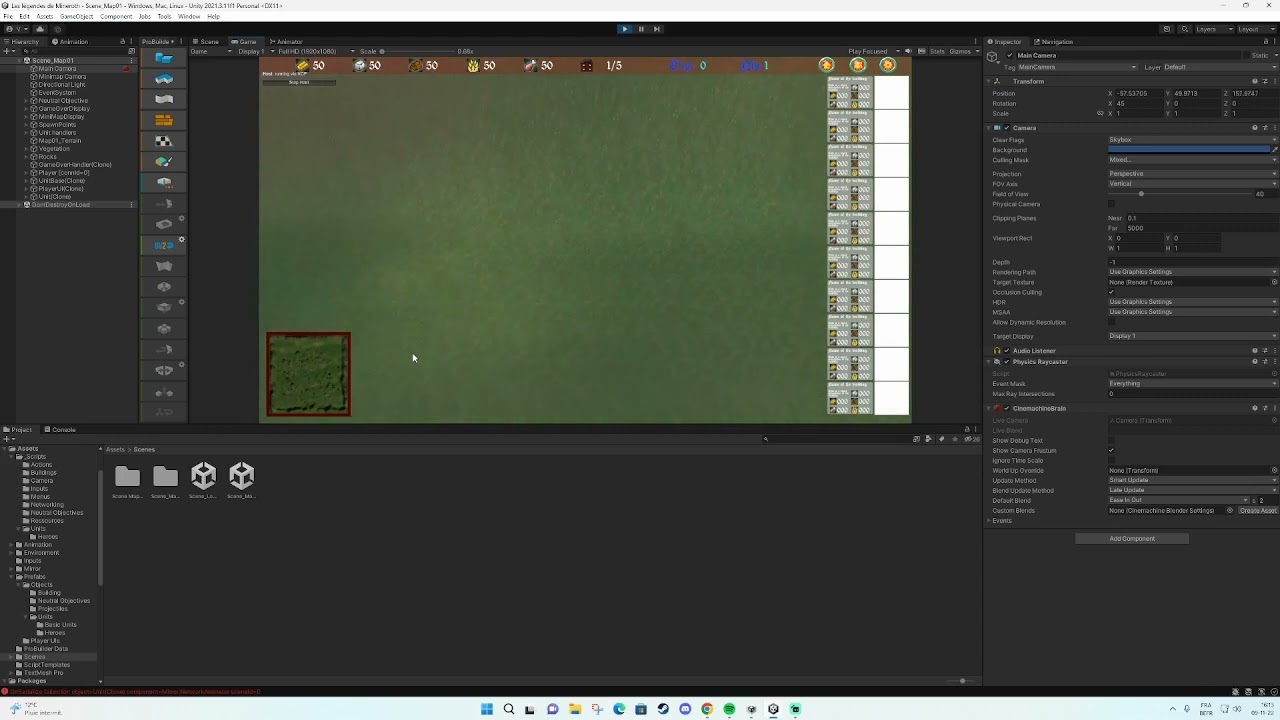The image size is (1280, 720).
Task: Click the Hierarchy lock icon
Action: [122, 41]
